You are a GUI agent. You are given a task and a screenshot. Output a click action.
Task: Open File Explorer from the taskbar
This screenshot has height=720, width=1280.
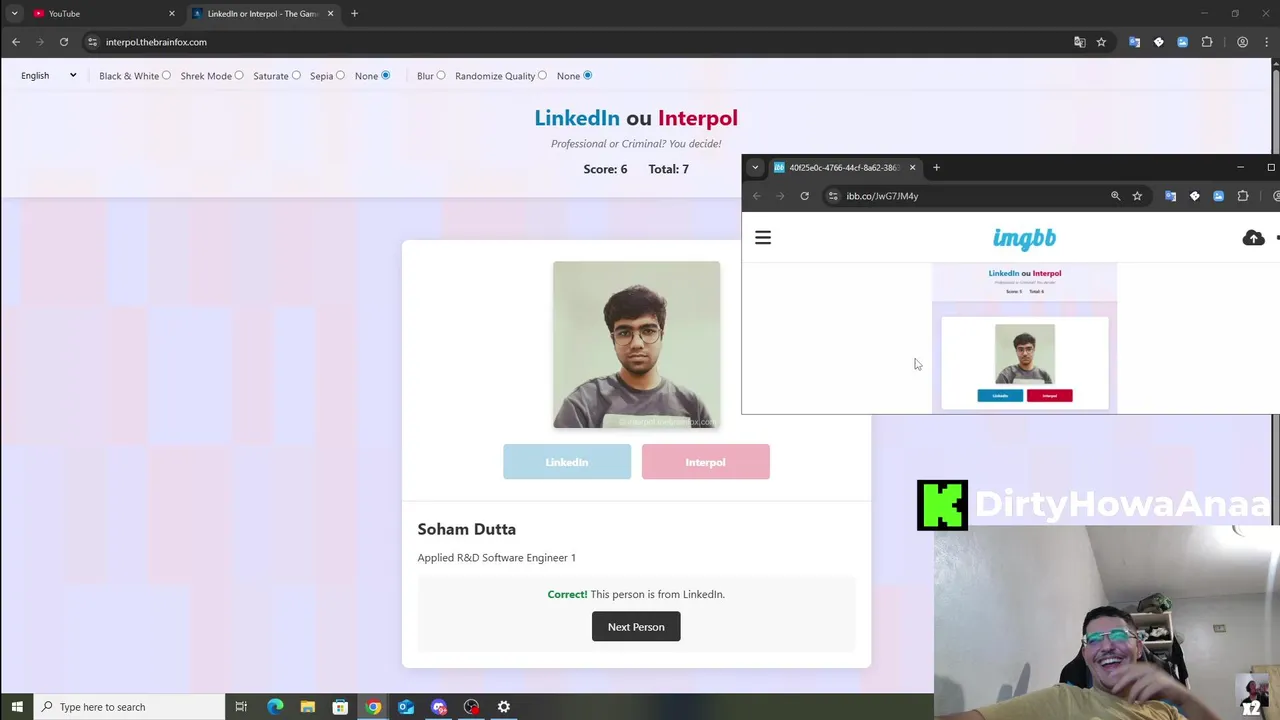307,707
